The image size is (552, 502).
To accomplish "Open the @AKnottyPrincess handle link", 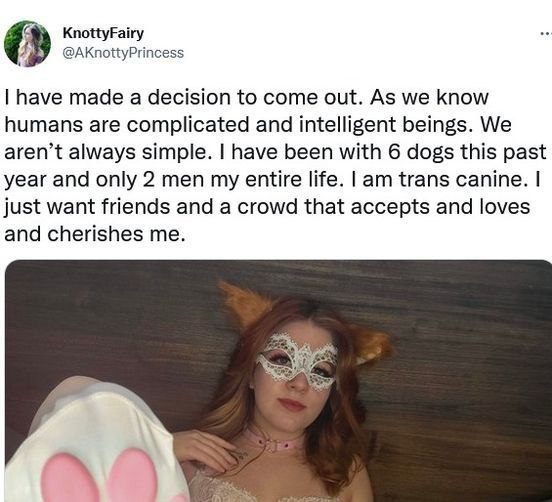I will (123, 53).
